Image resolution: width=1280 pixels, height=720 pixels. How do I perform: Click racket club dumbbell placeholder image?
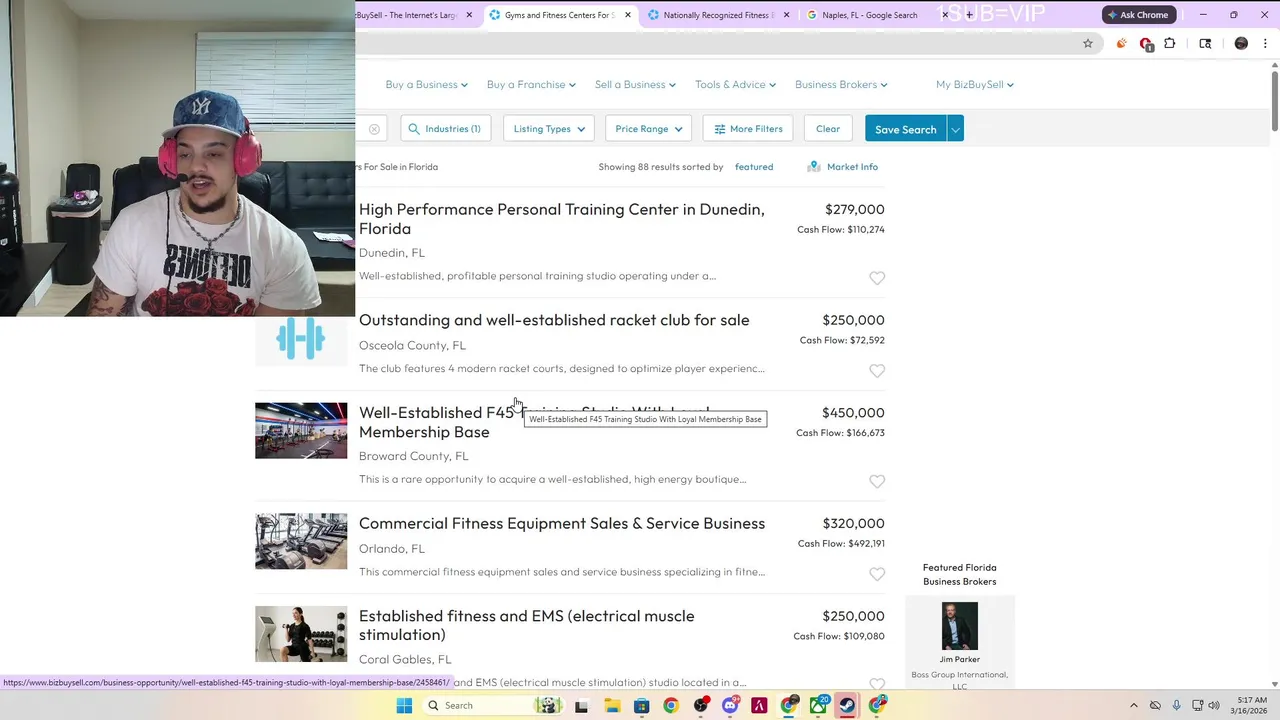(x=301, y=338)
